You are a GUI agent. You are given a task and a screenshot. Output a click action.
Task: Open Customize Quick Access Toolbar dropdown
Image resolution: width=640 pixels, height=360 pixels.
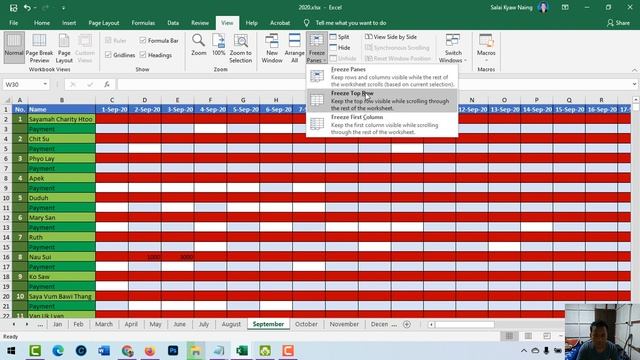[63, 8]
